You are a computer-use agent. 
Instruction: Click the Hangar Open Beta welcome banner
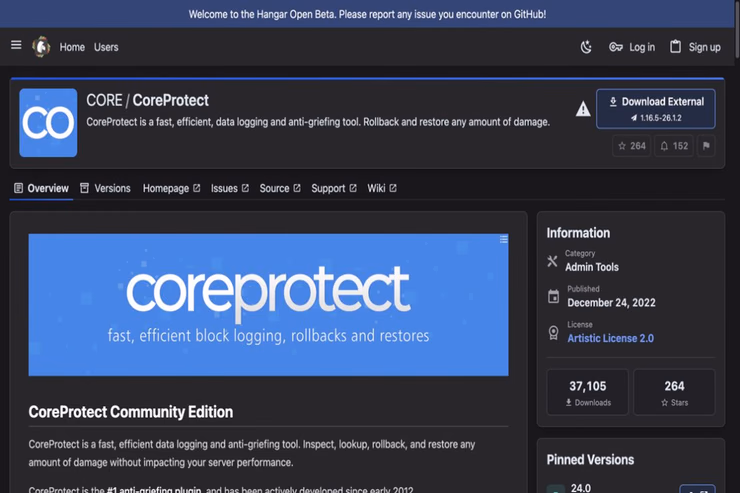(367, 14)
